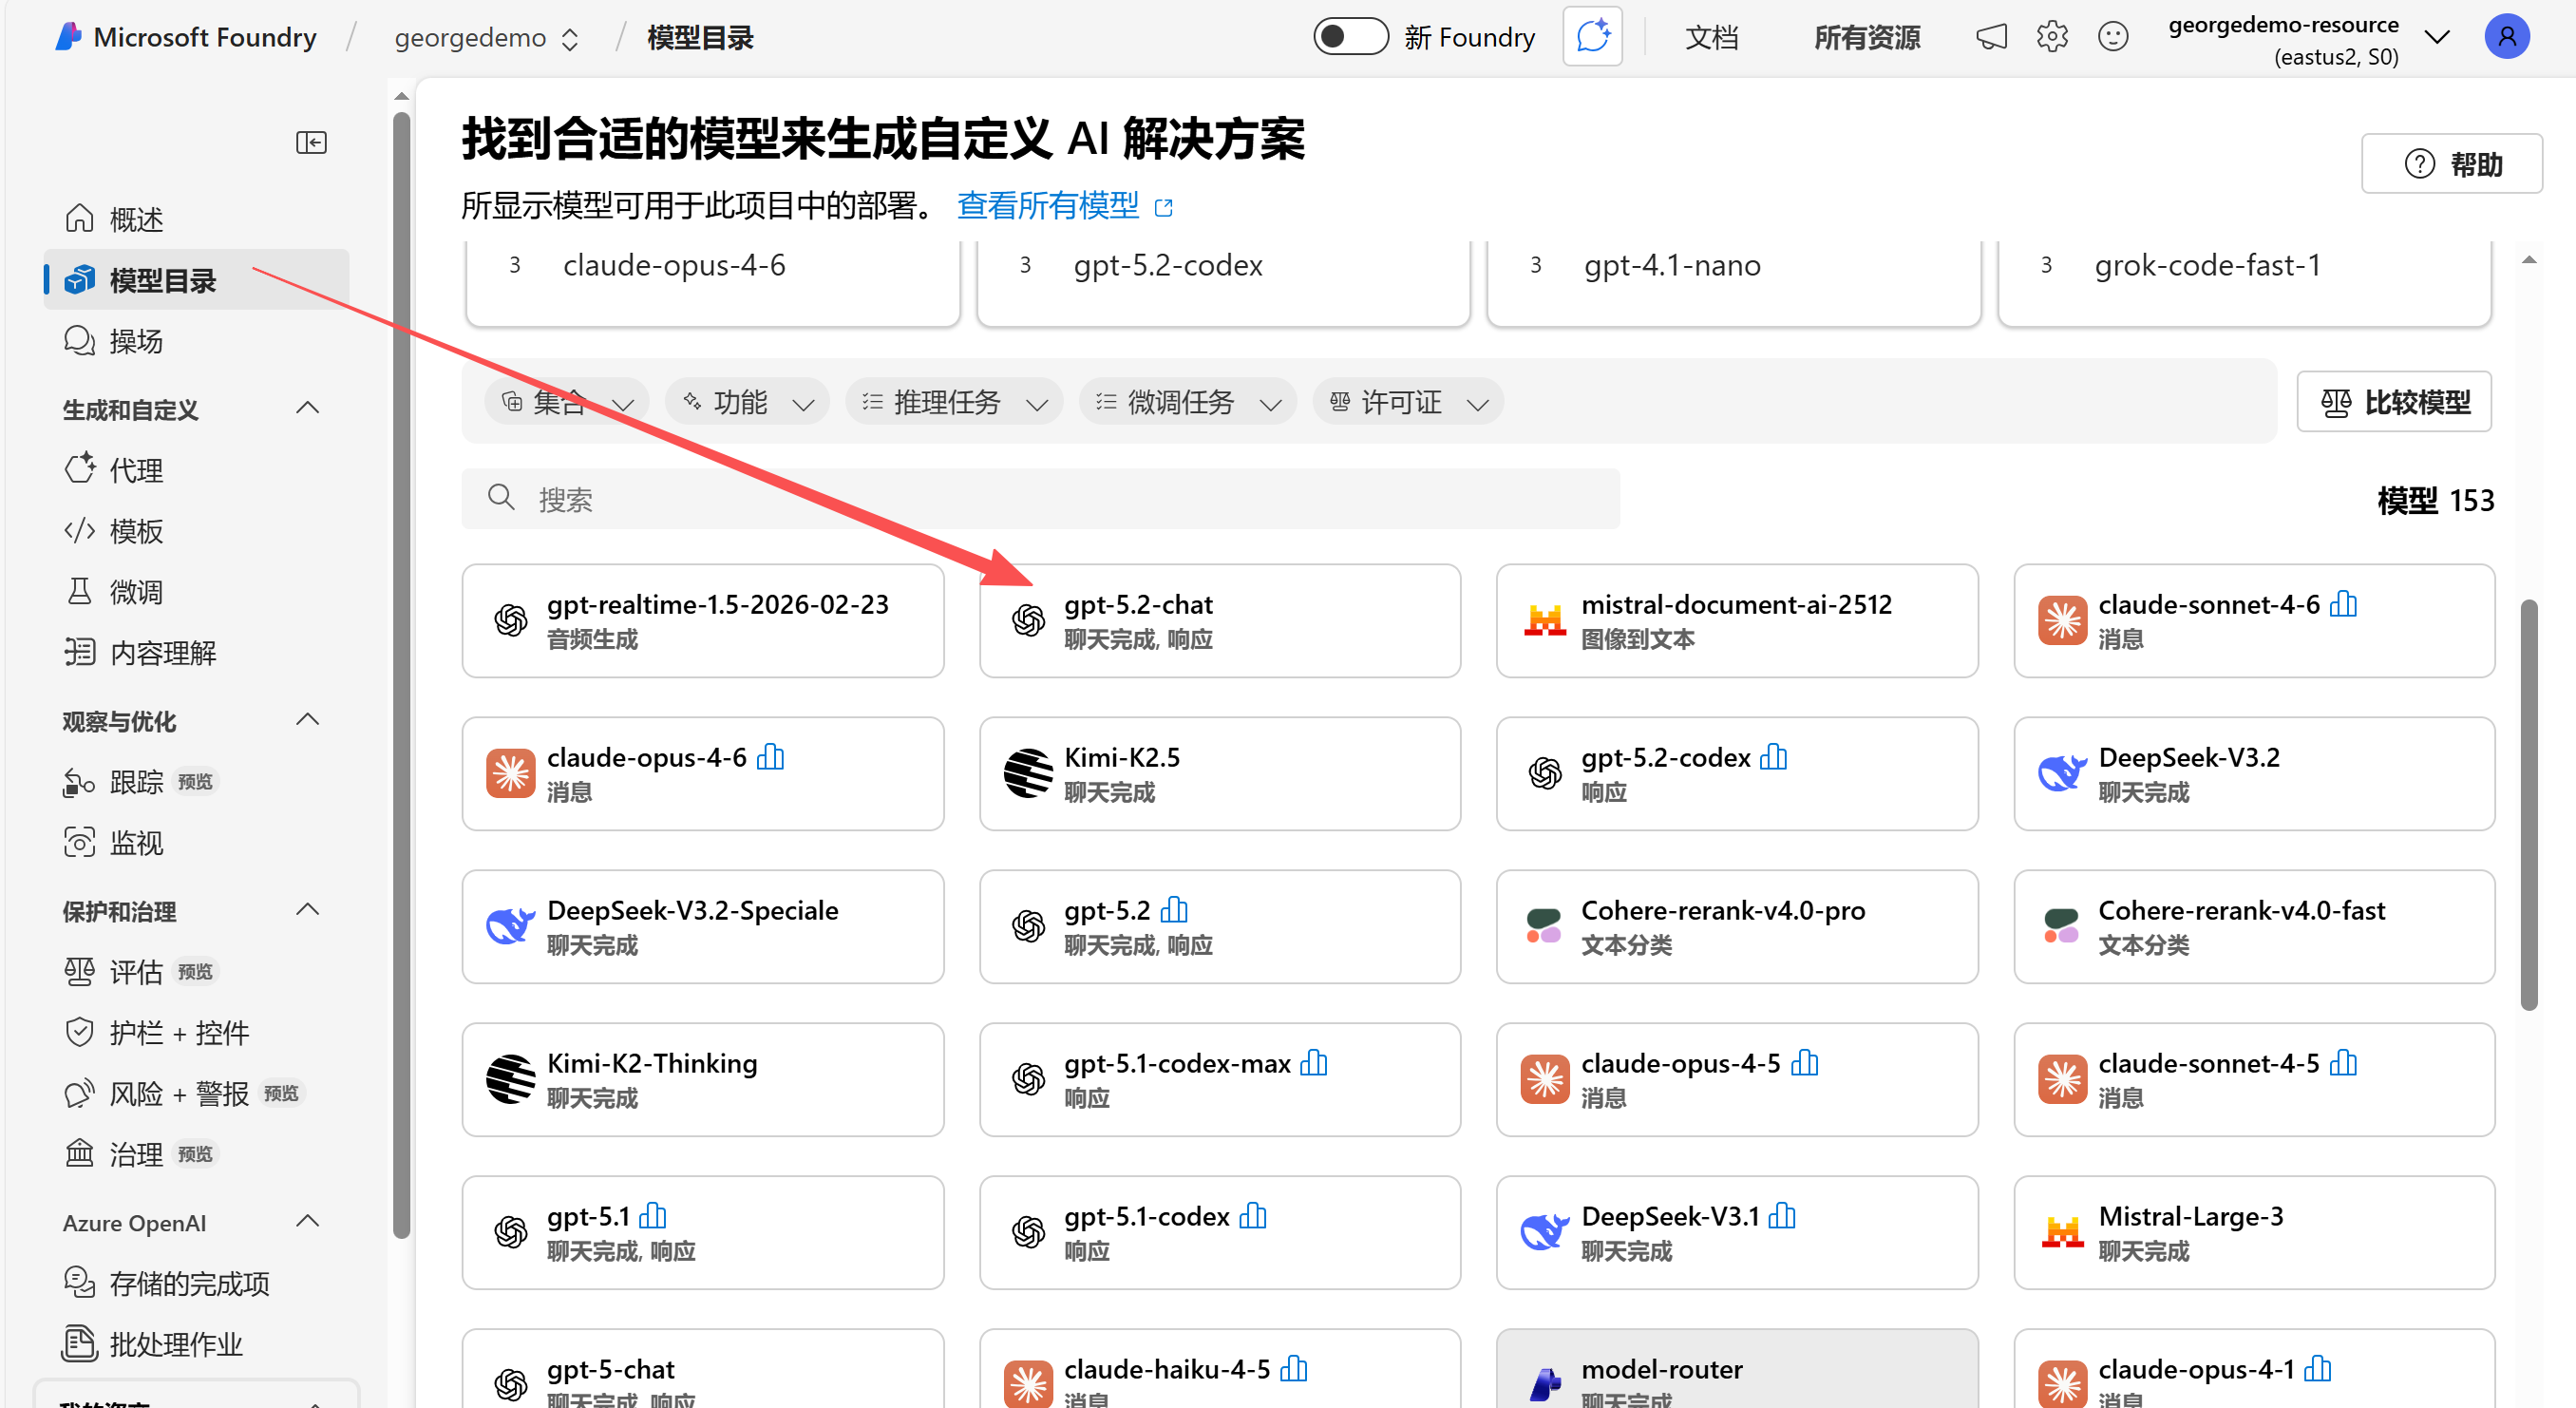The image size is (2576, 1408).
Task: Open the user account avatar
Action: click(2506, 37)
